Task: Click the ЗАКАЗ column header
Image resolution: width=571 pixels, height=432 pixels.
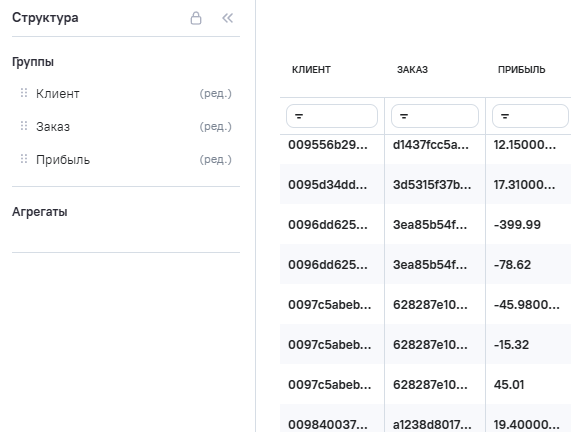Action: click(x=412, y=70)
